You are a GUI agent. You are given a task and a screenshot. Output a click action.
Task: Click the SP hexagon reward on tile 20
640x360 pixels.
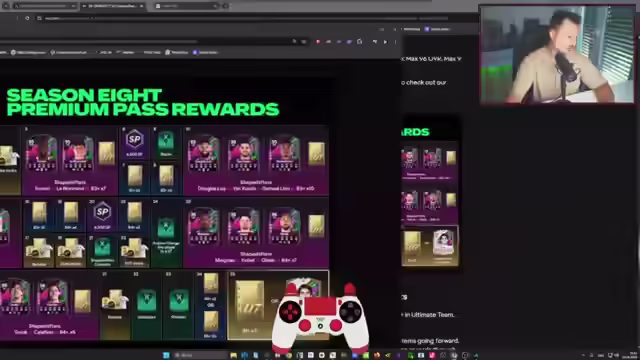(102, 212)
